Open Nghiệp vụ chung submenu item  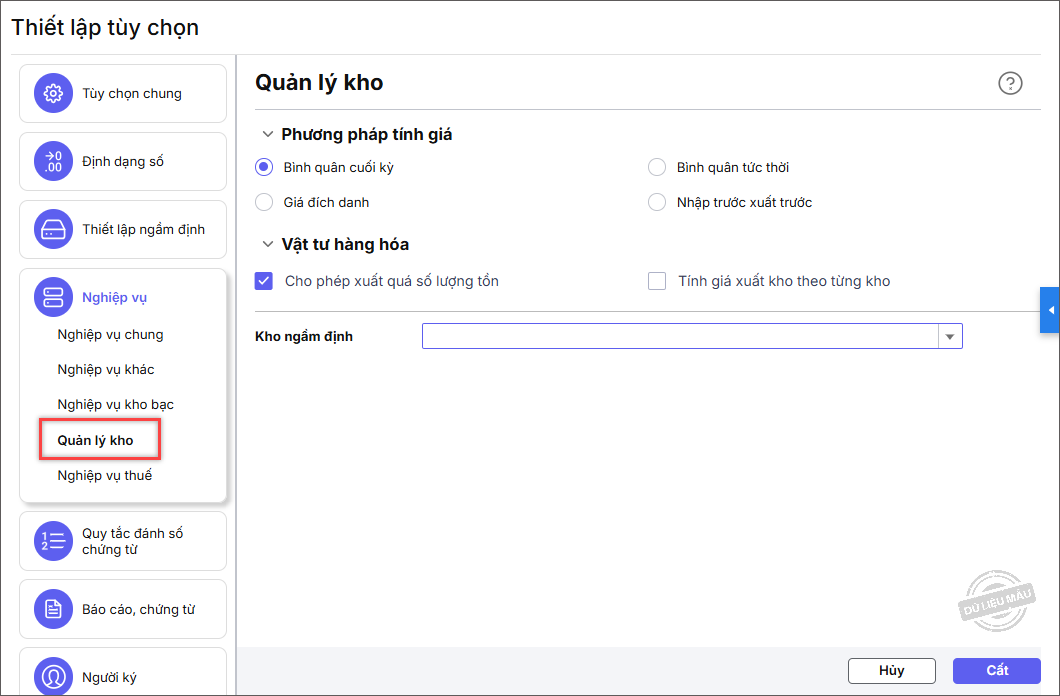point(110,334)
